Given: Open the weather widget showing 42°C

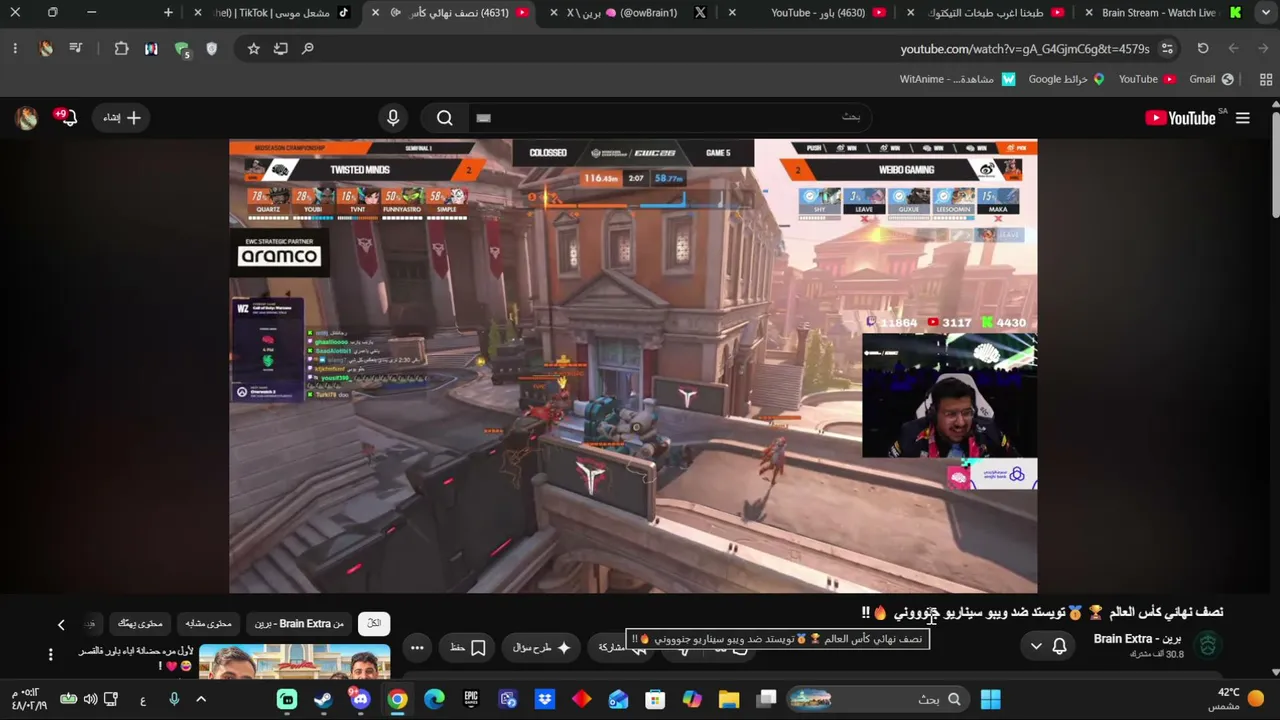Looking at the screenshot, I should 1237,699.
